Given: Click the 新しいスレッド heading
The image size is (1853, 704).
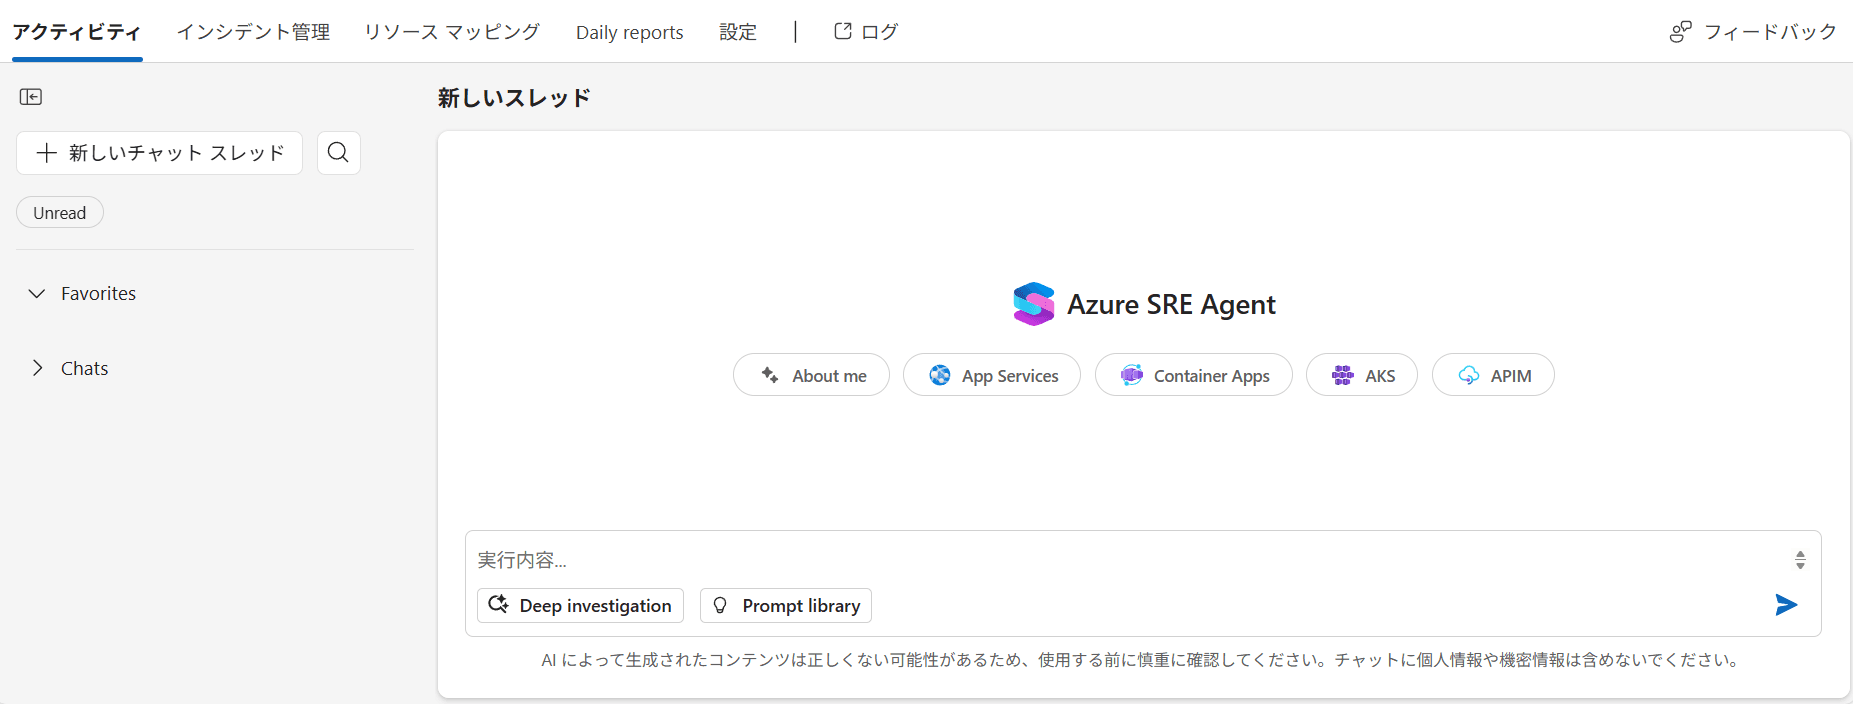Looking at the screenshot, I should [x=514, y=98].
